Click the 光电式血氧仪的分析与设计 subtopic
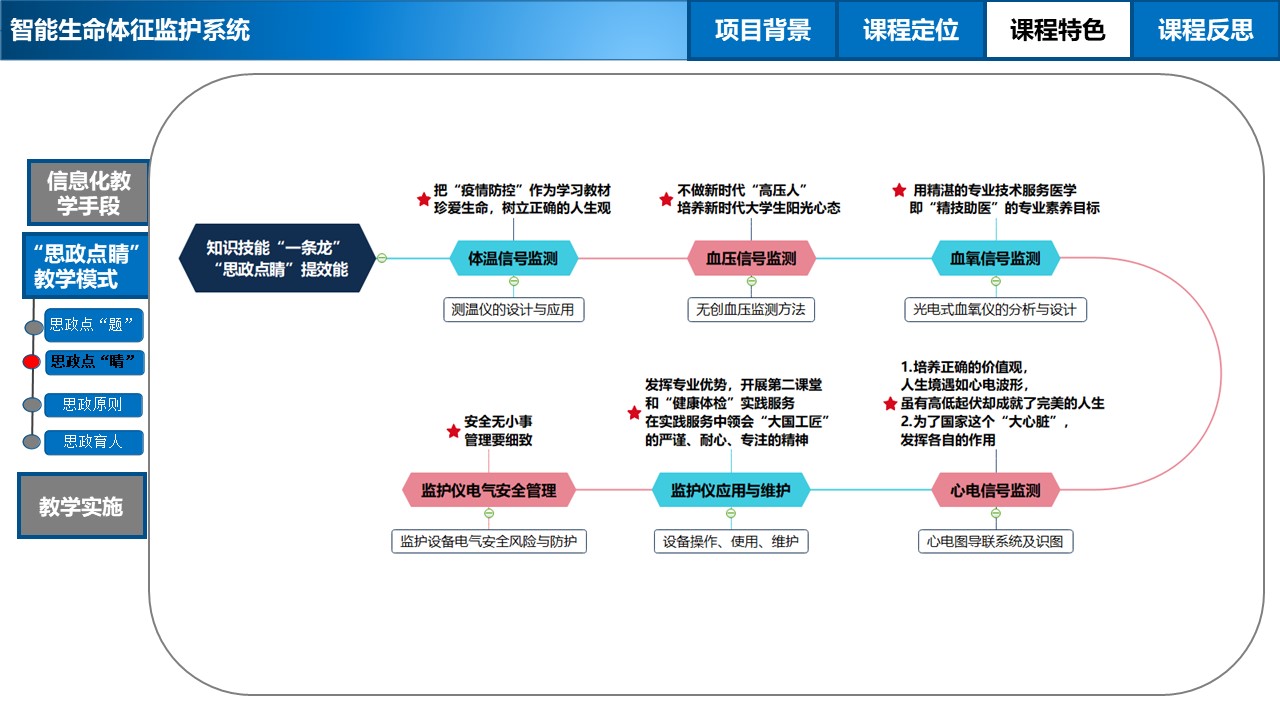 click(x=995, y=310)
